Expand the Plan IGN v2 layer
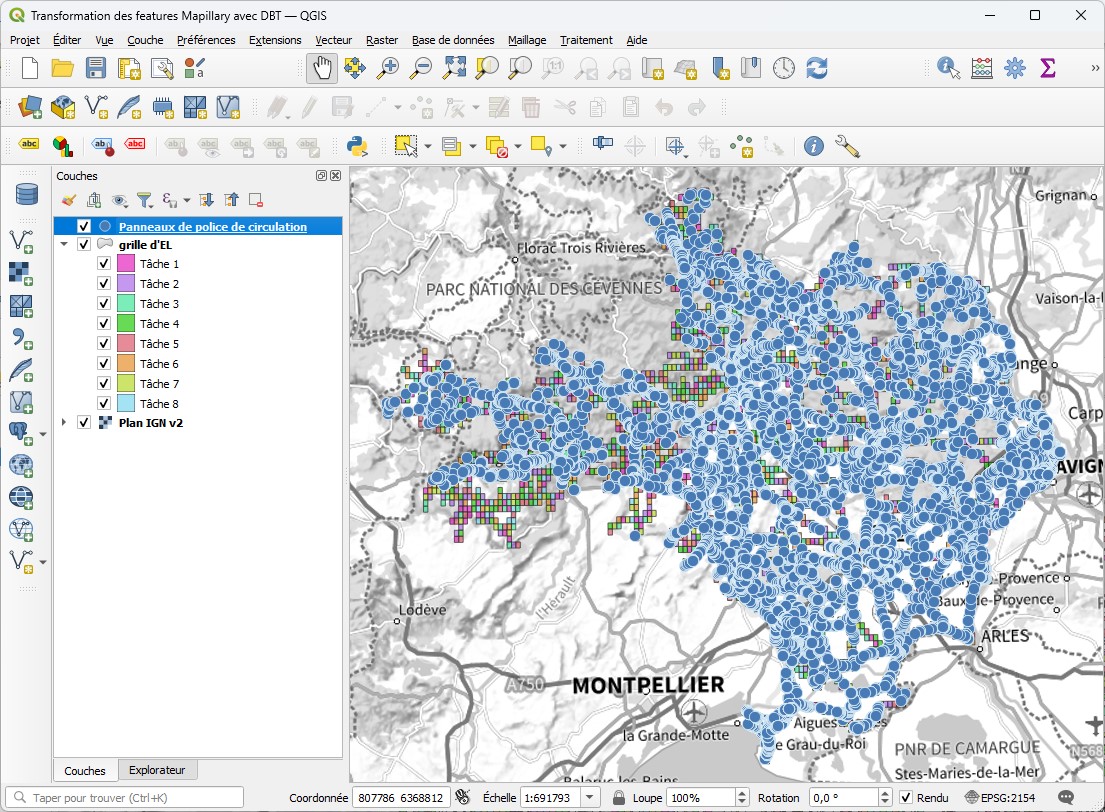The height and width of the screenshot is (812, 1105). [x=64, y=423]
